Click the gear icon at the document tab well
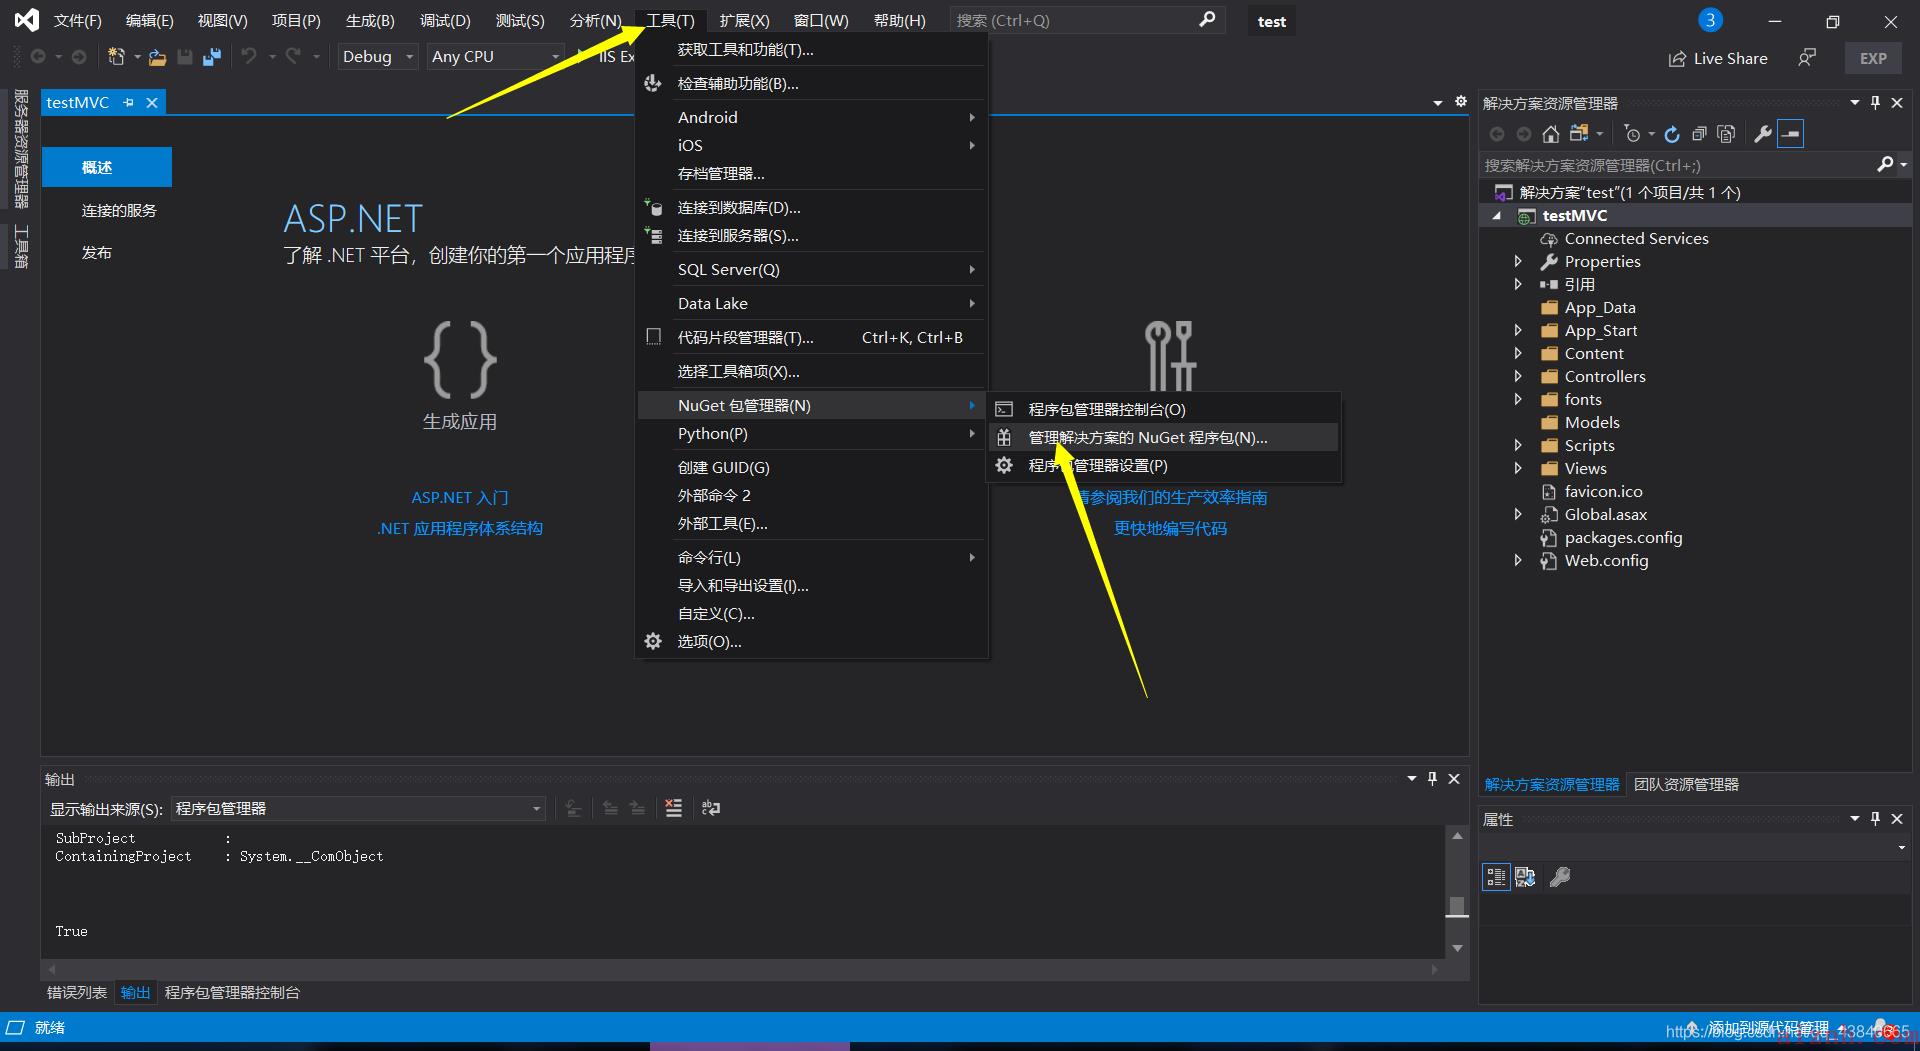 coord(1460,102)
